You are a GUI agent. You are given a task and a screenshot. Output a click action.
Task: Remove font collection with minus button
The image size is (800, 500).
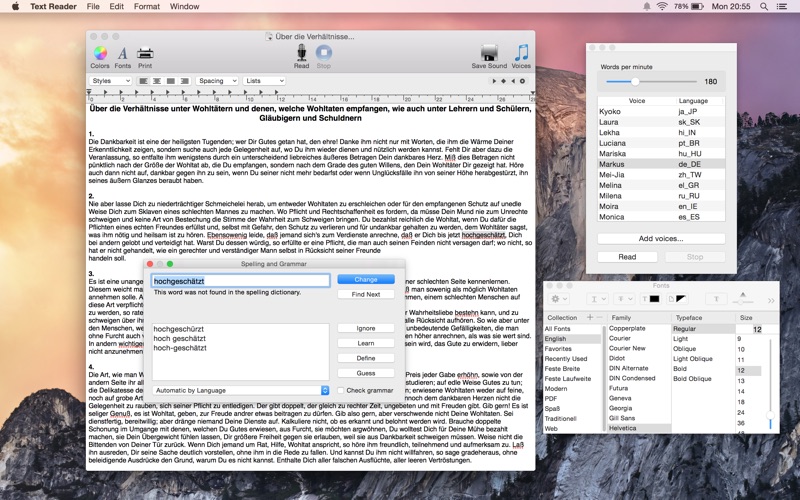pos(599,317)
